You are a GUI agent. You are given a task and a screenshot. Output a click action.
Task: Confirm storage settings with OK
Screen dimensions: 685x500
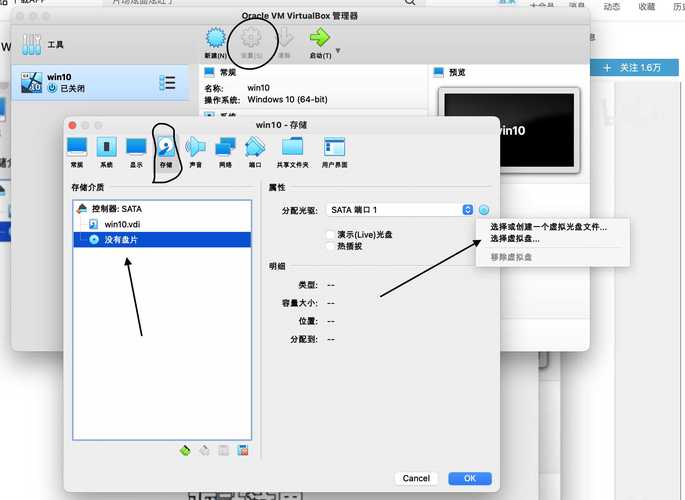pyautogui.click(x=470, y=478)
